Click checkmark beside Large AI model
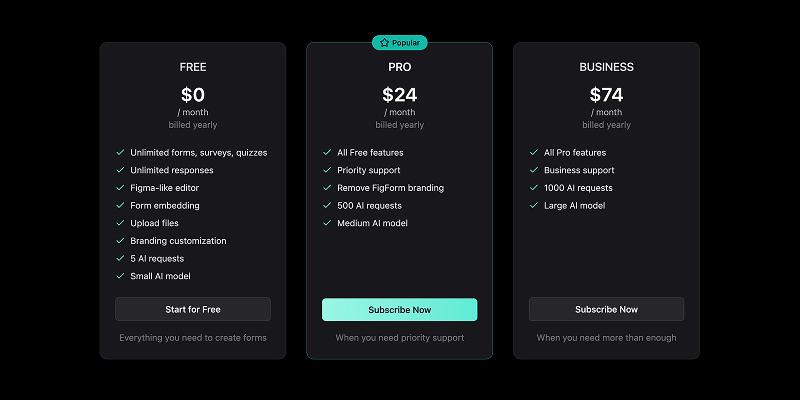The width and height of the screenshot is (800, 400). tap(534, 206)
